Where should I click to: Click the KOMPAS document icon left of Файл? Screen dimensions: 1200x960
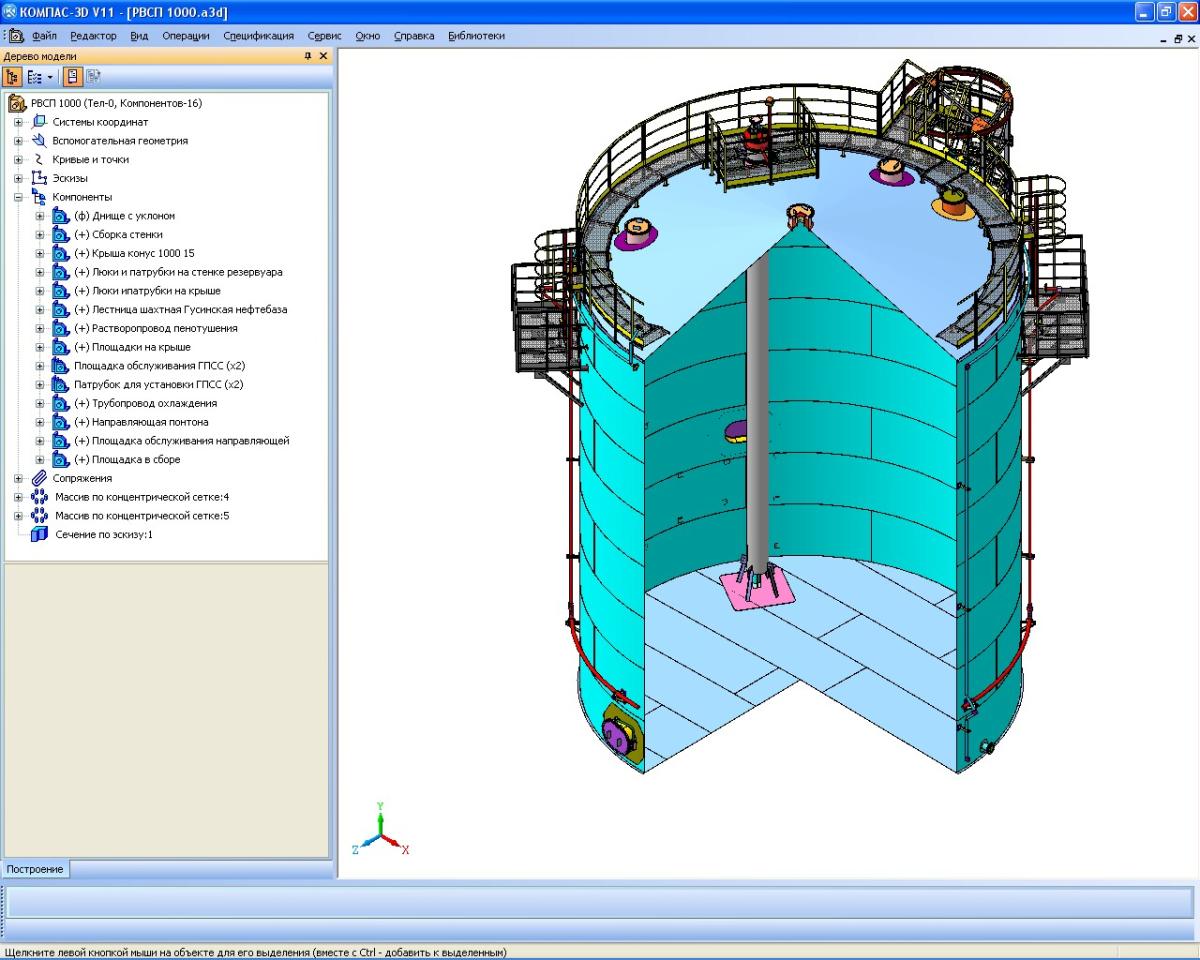[x=17, y=36]
